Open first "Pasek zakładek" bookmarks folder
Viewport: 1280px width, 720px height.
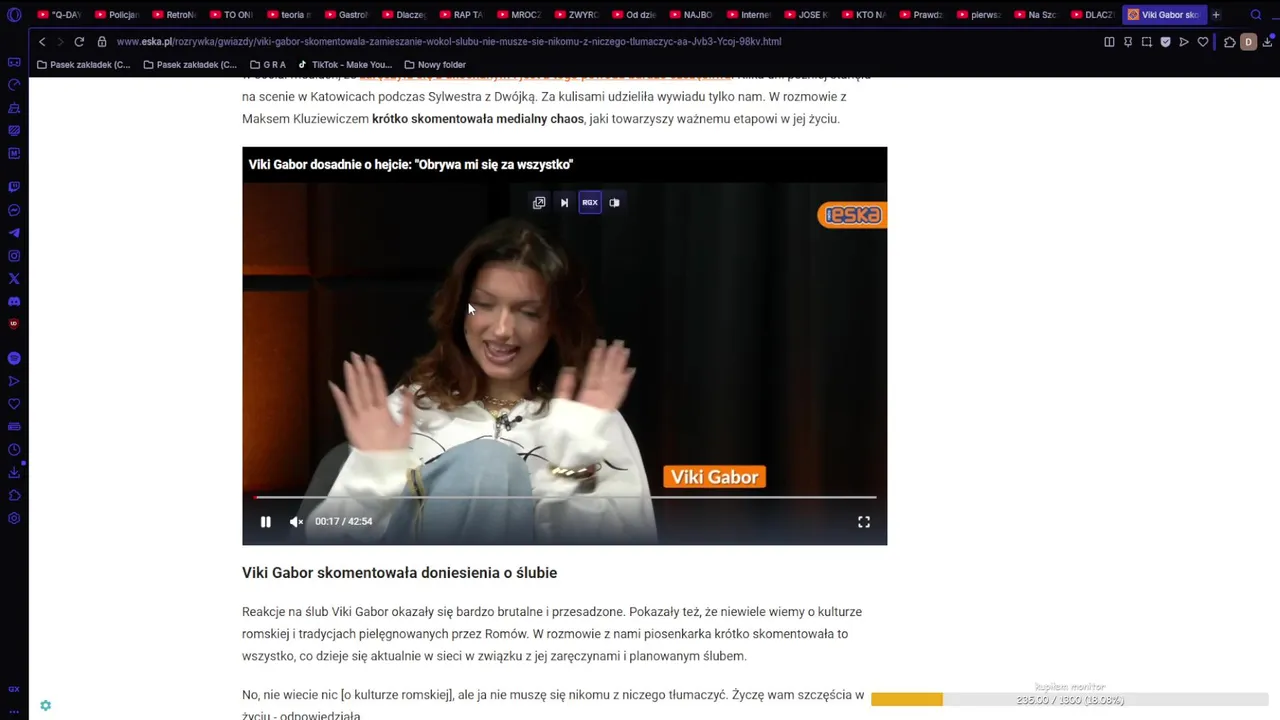coord(83,65)
